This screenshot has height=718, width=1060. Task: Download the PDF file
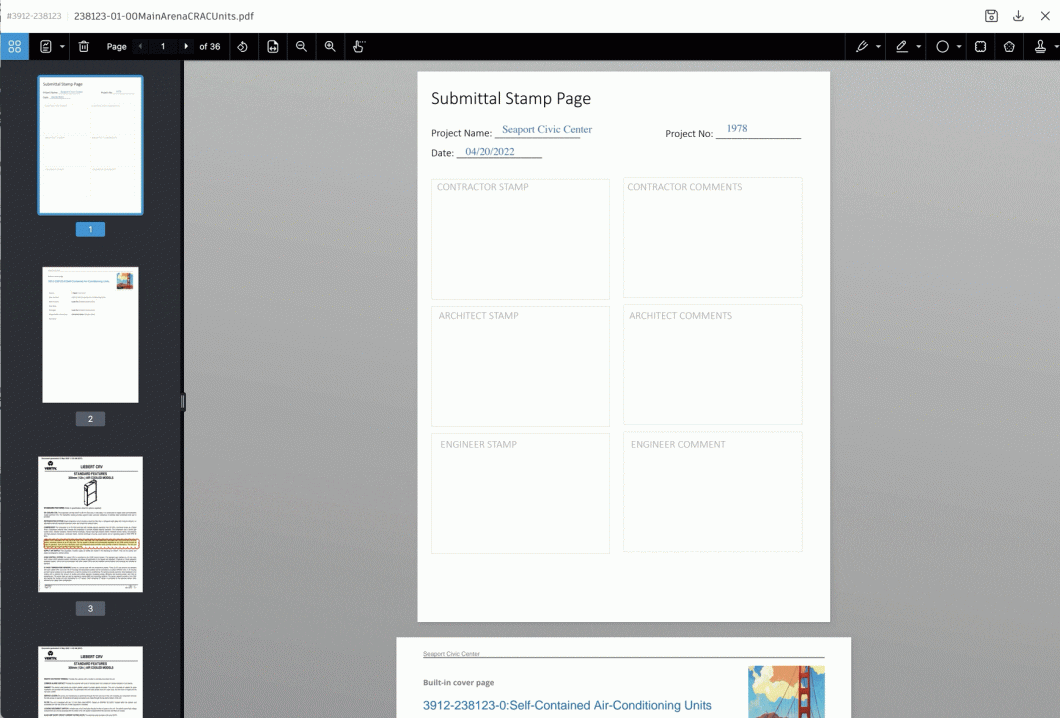[x=1018, y=16]
